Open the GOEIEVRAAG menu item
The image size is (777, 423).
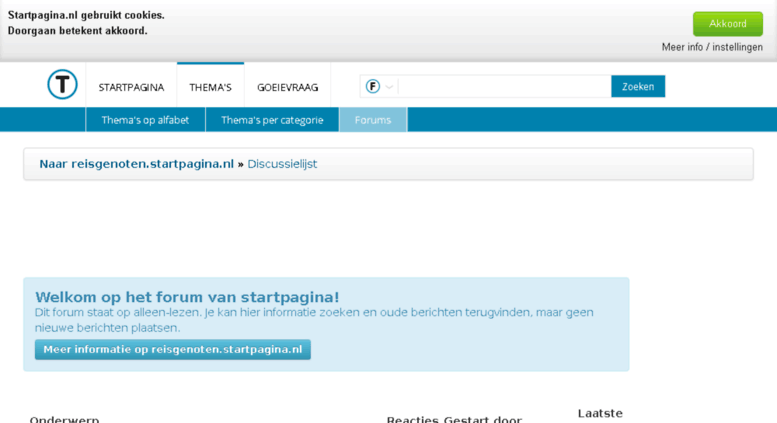[287, 88]
